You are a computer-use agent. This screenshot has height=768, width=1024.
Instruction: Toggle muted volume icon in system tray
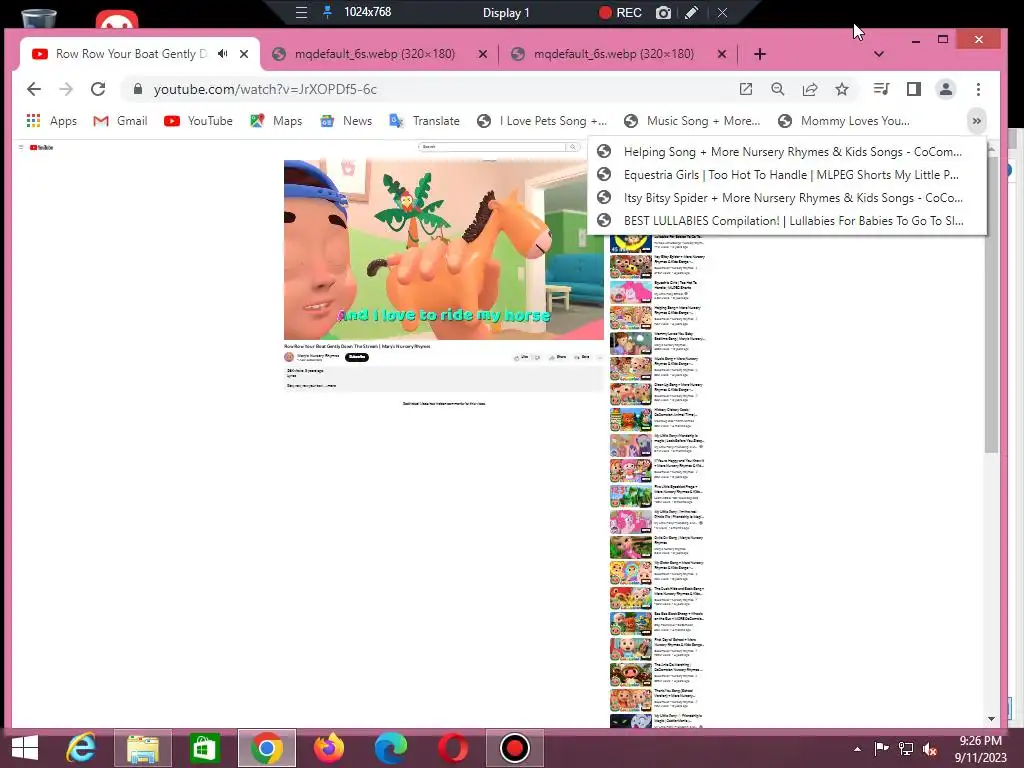[x=930, y=749]
